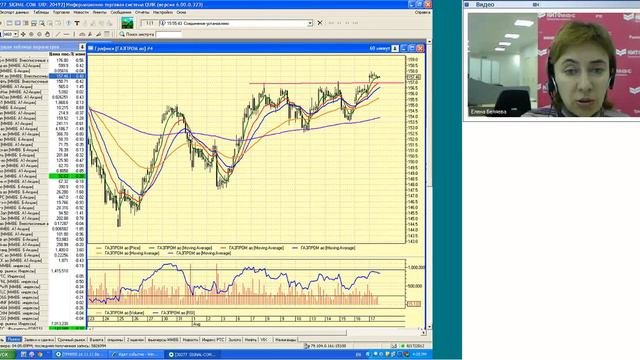Click the taskbar clock
The width and height of the screenshot is (640, 360).
[420, 354]
